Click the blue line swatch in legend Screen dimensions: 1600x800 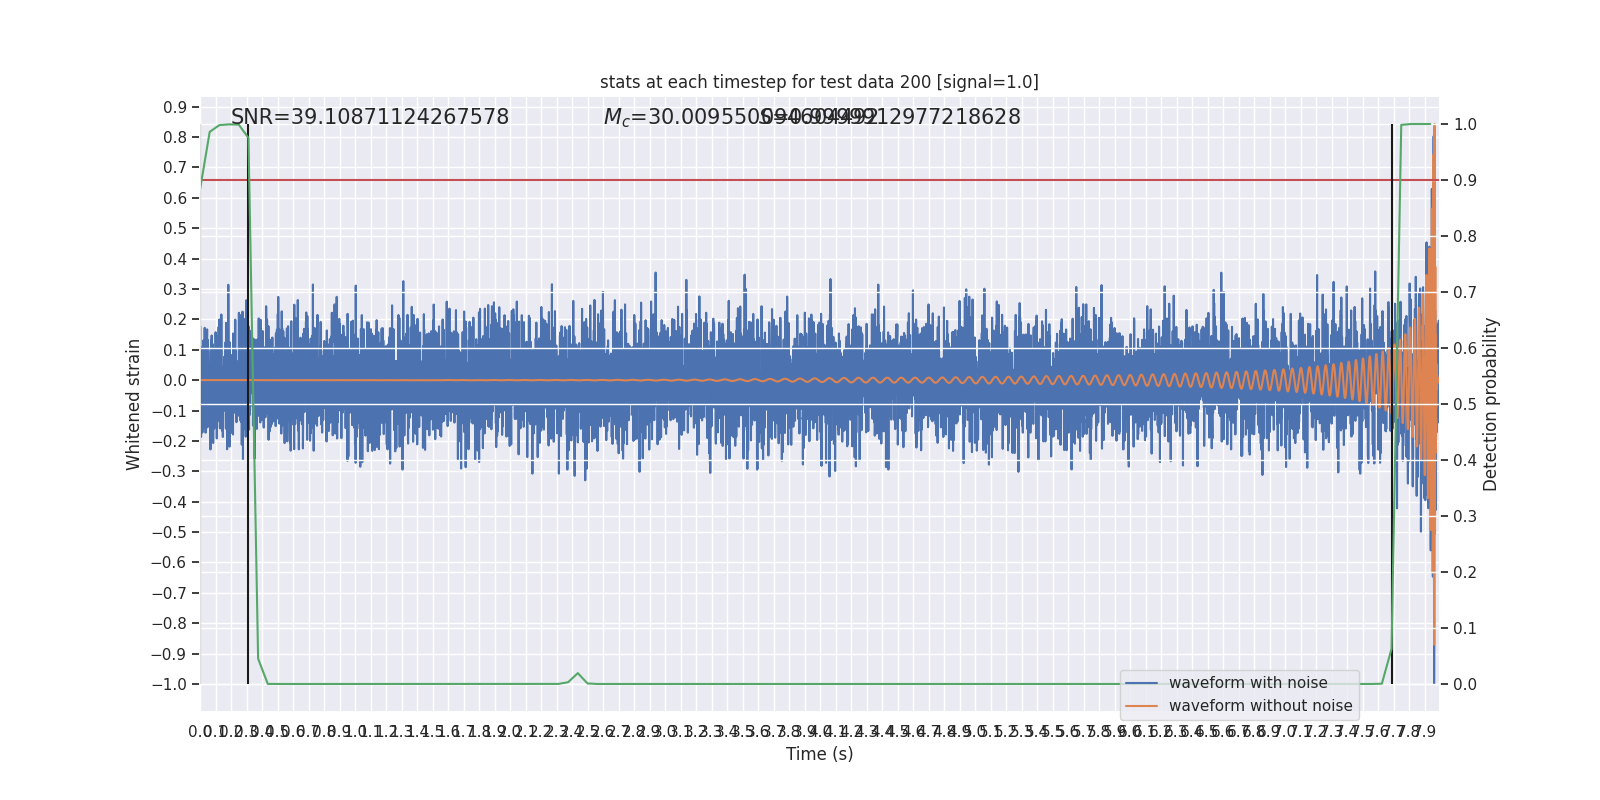(x=1141, y=683)
